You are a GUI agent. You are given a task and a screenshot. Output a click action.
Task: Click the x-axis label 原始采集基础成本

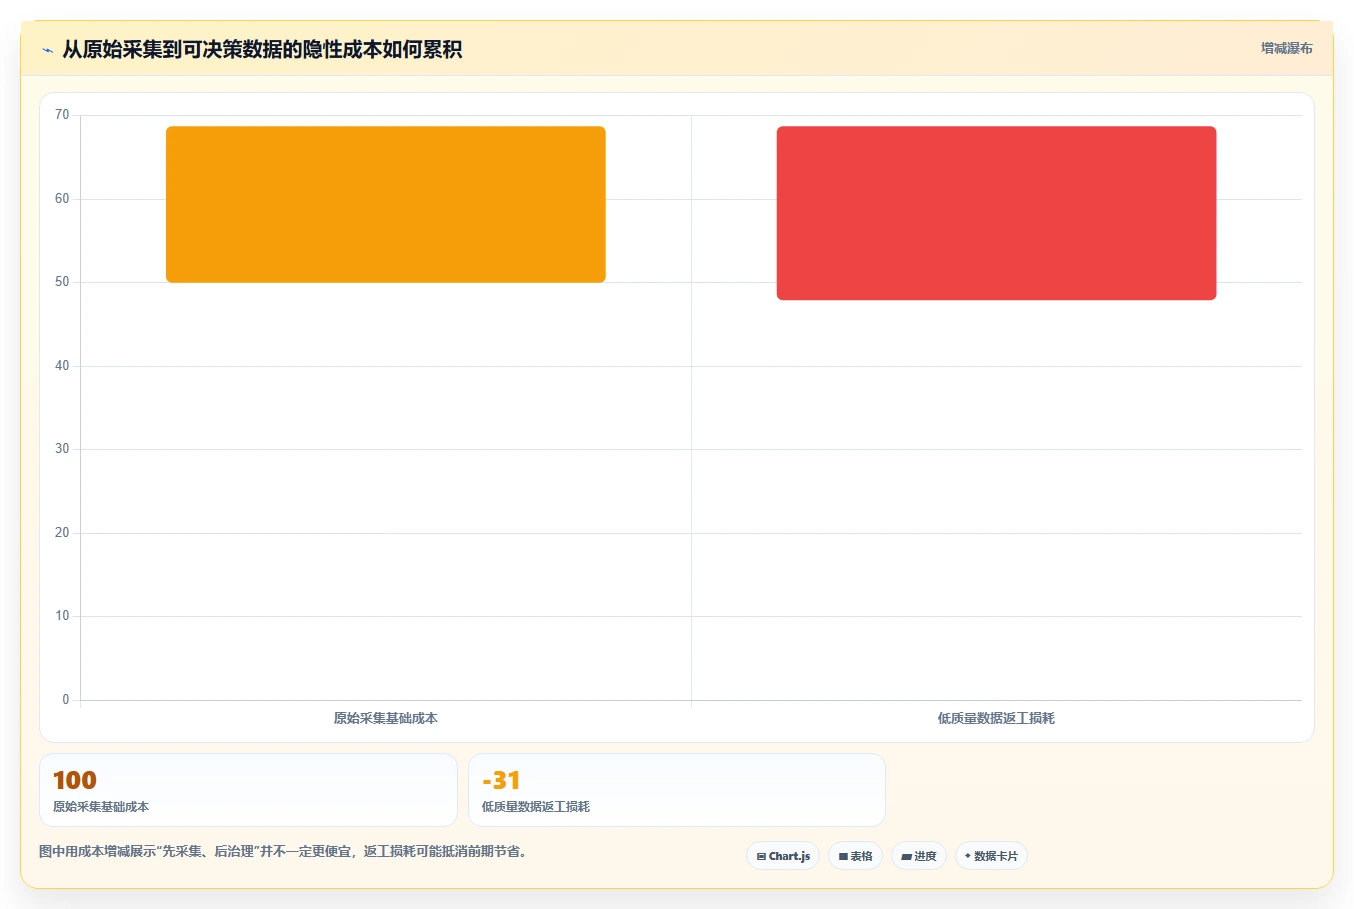click(386, 718)
